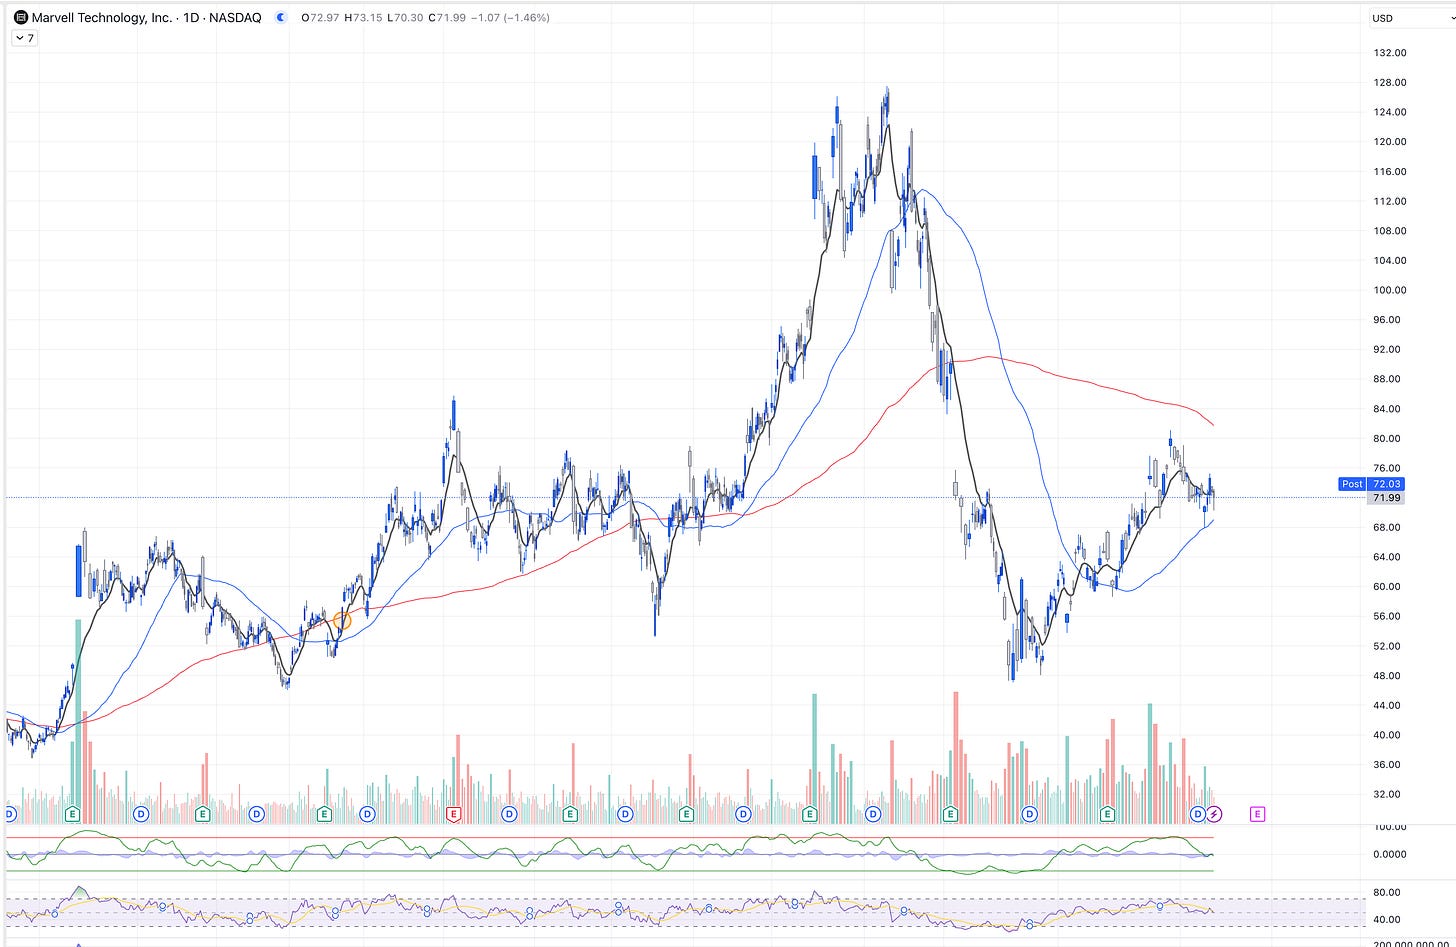Click the red E earnings icon on the timeline
1456x947 pixels.
point(453,814)
